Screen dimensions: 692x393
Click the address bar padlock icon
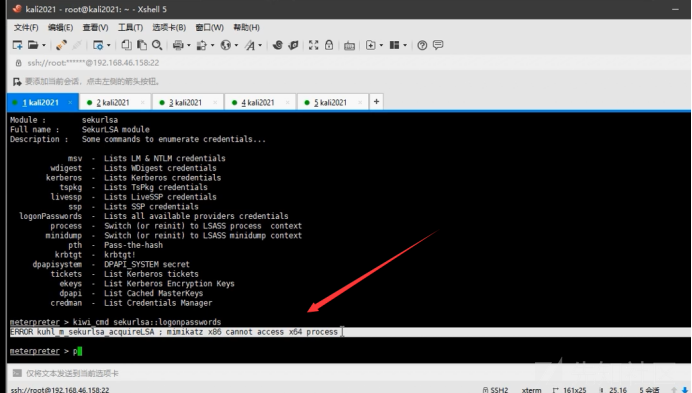tap(18, 63)
